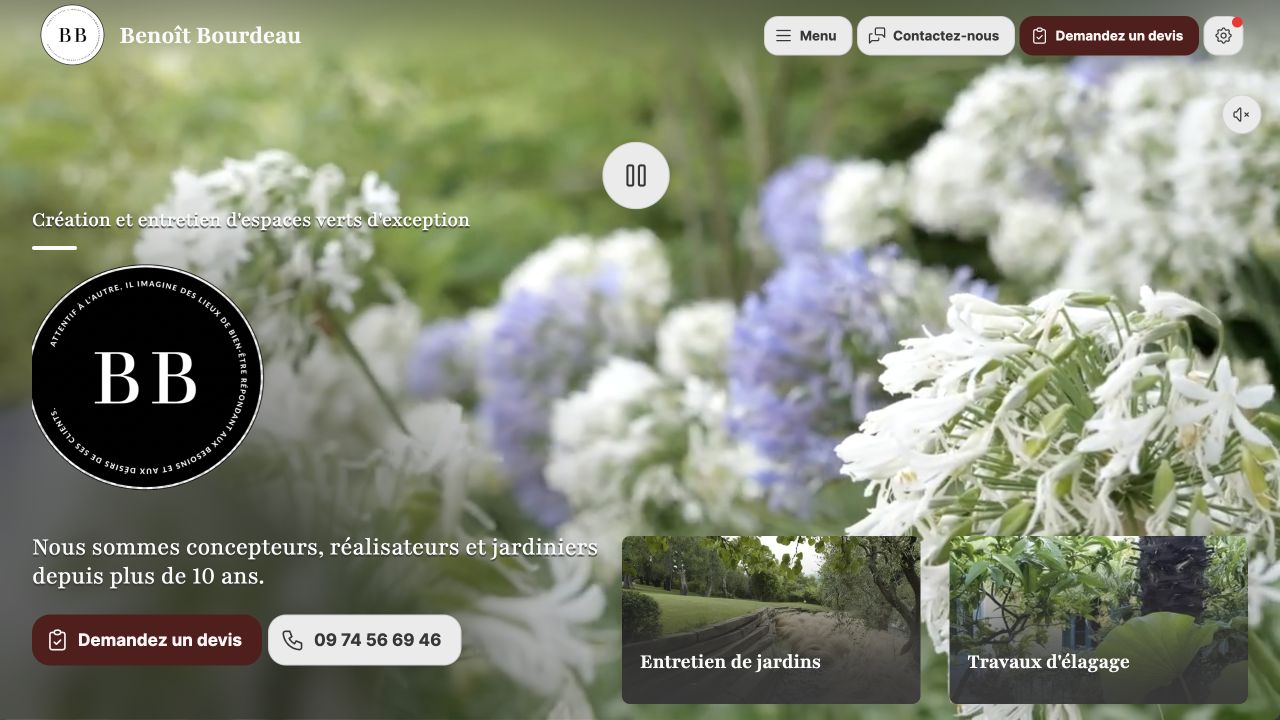
Task: Click the header Demandez un devis button
Action: pyautogui.click(x=1109, y=36)
